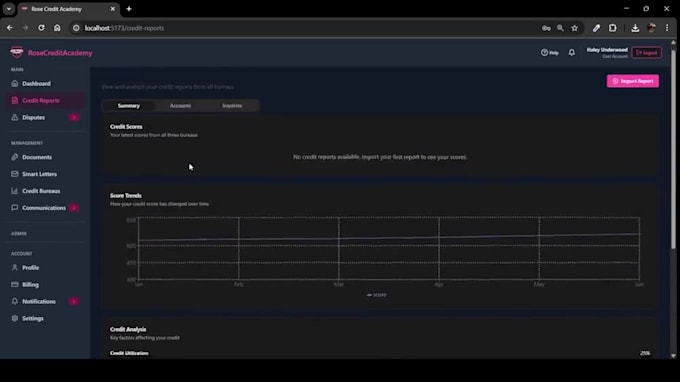
Task: Click the RoseCreditAcademy logo
Action: 51,53
